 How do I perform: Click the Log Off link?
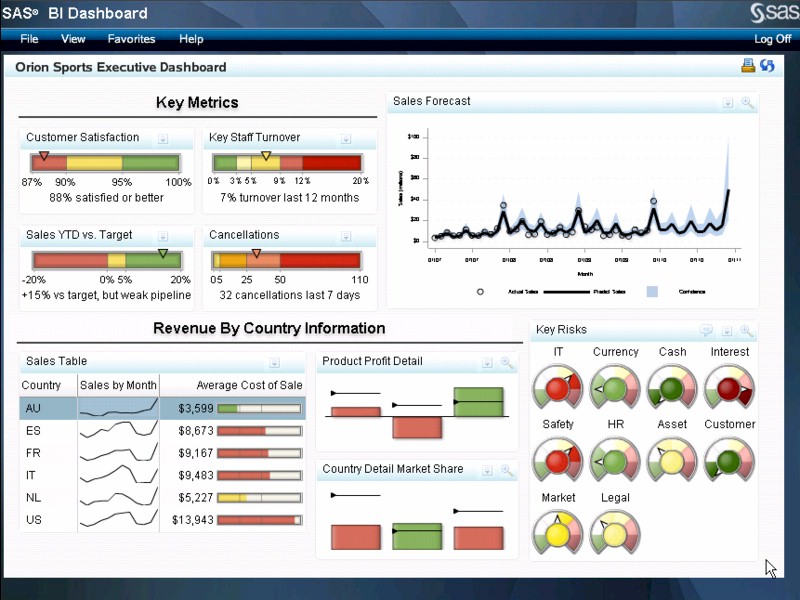tap(772, 39)
